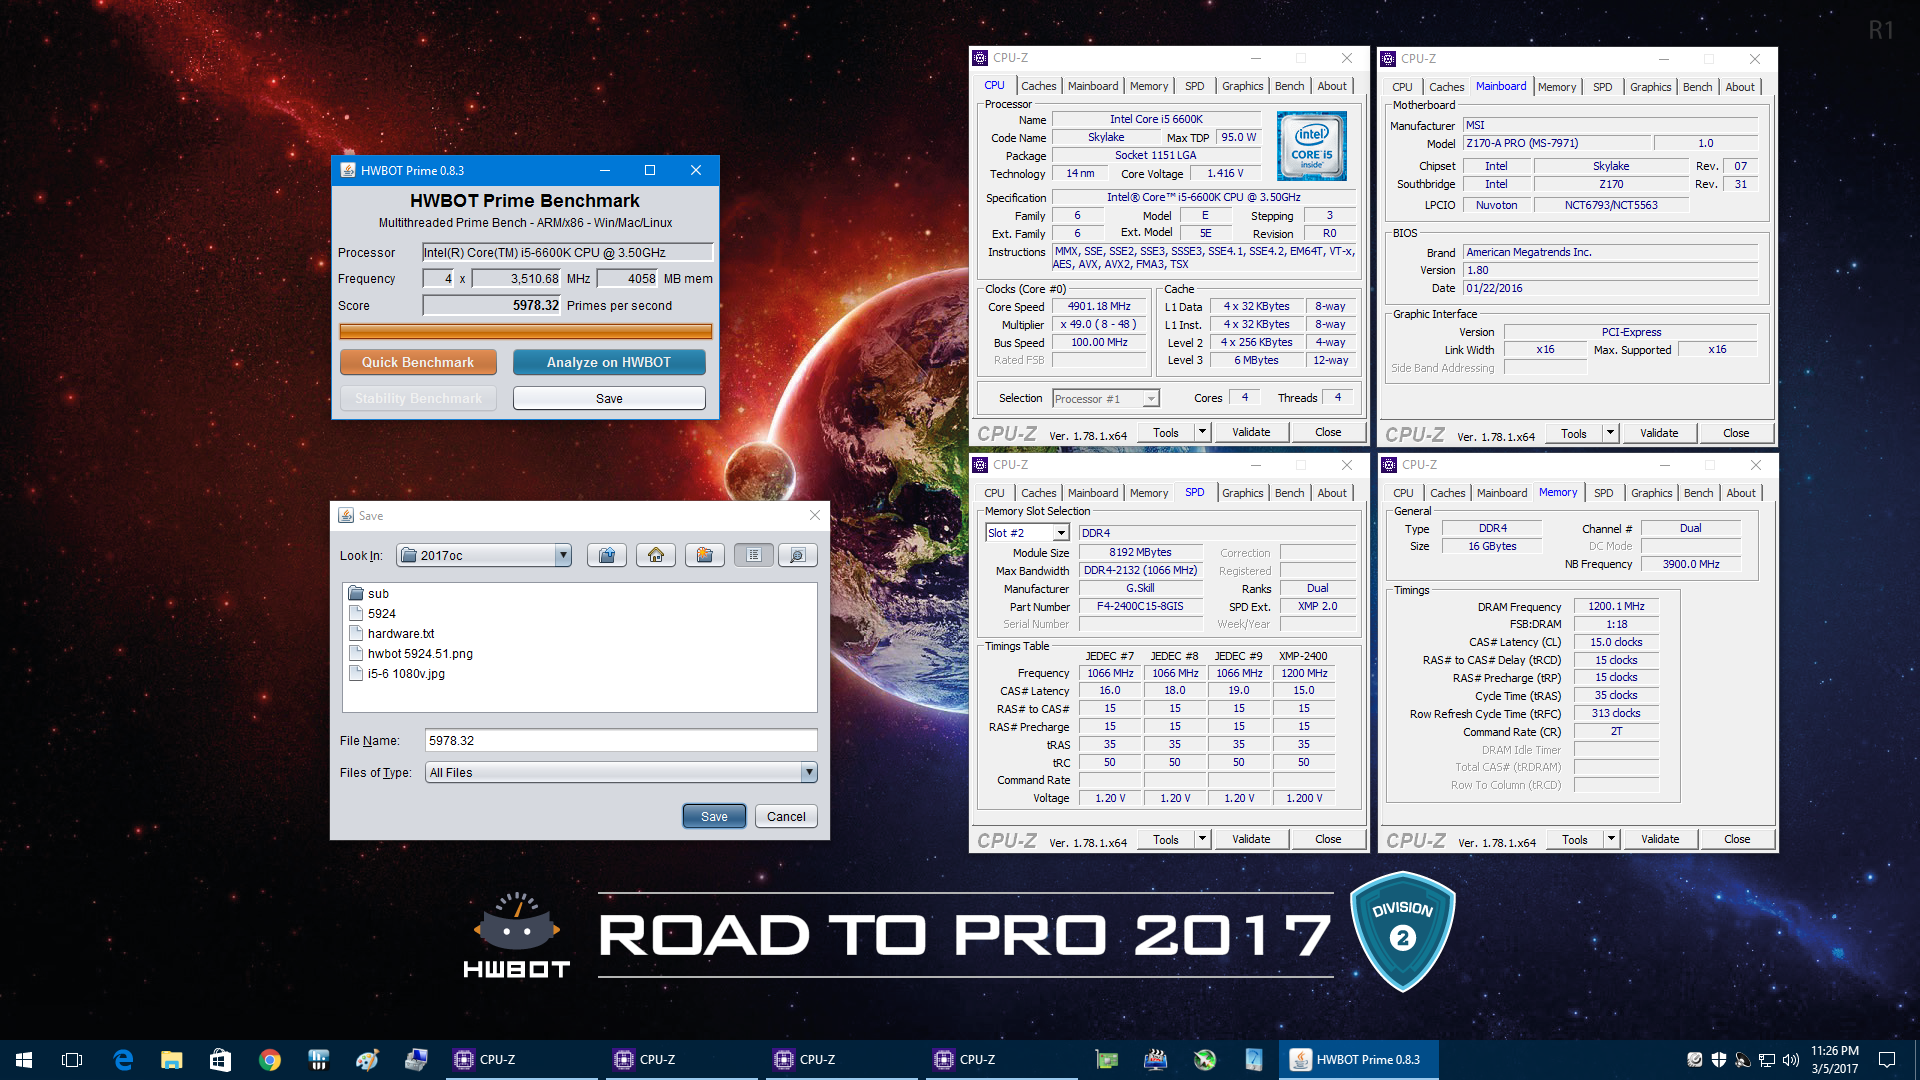Image resolution: width=1920 pixels, height=1080 pixels.
Task: Open the Look In folder dropdown
Action: coord(563,555)
